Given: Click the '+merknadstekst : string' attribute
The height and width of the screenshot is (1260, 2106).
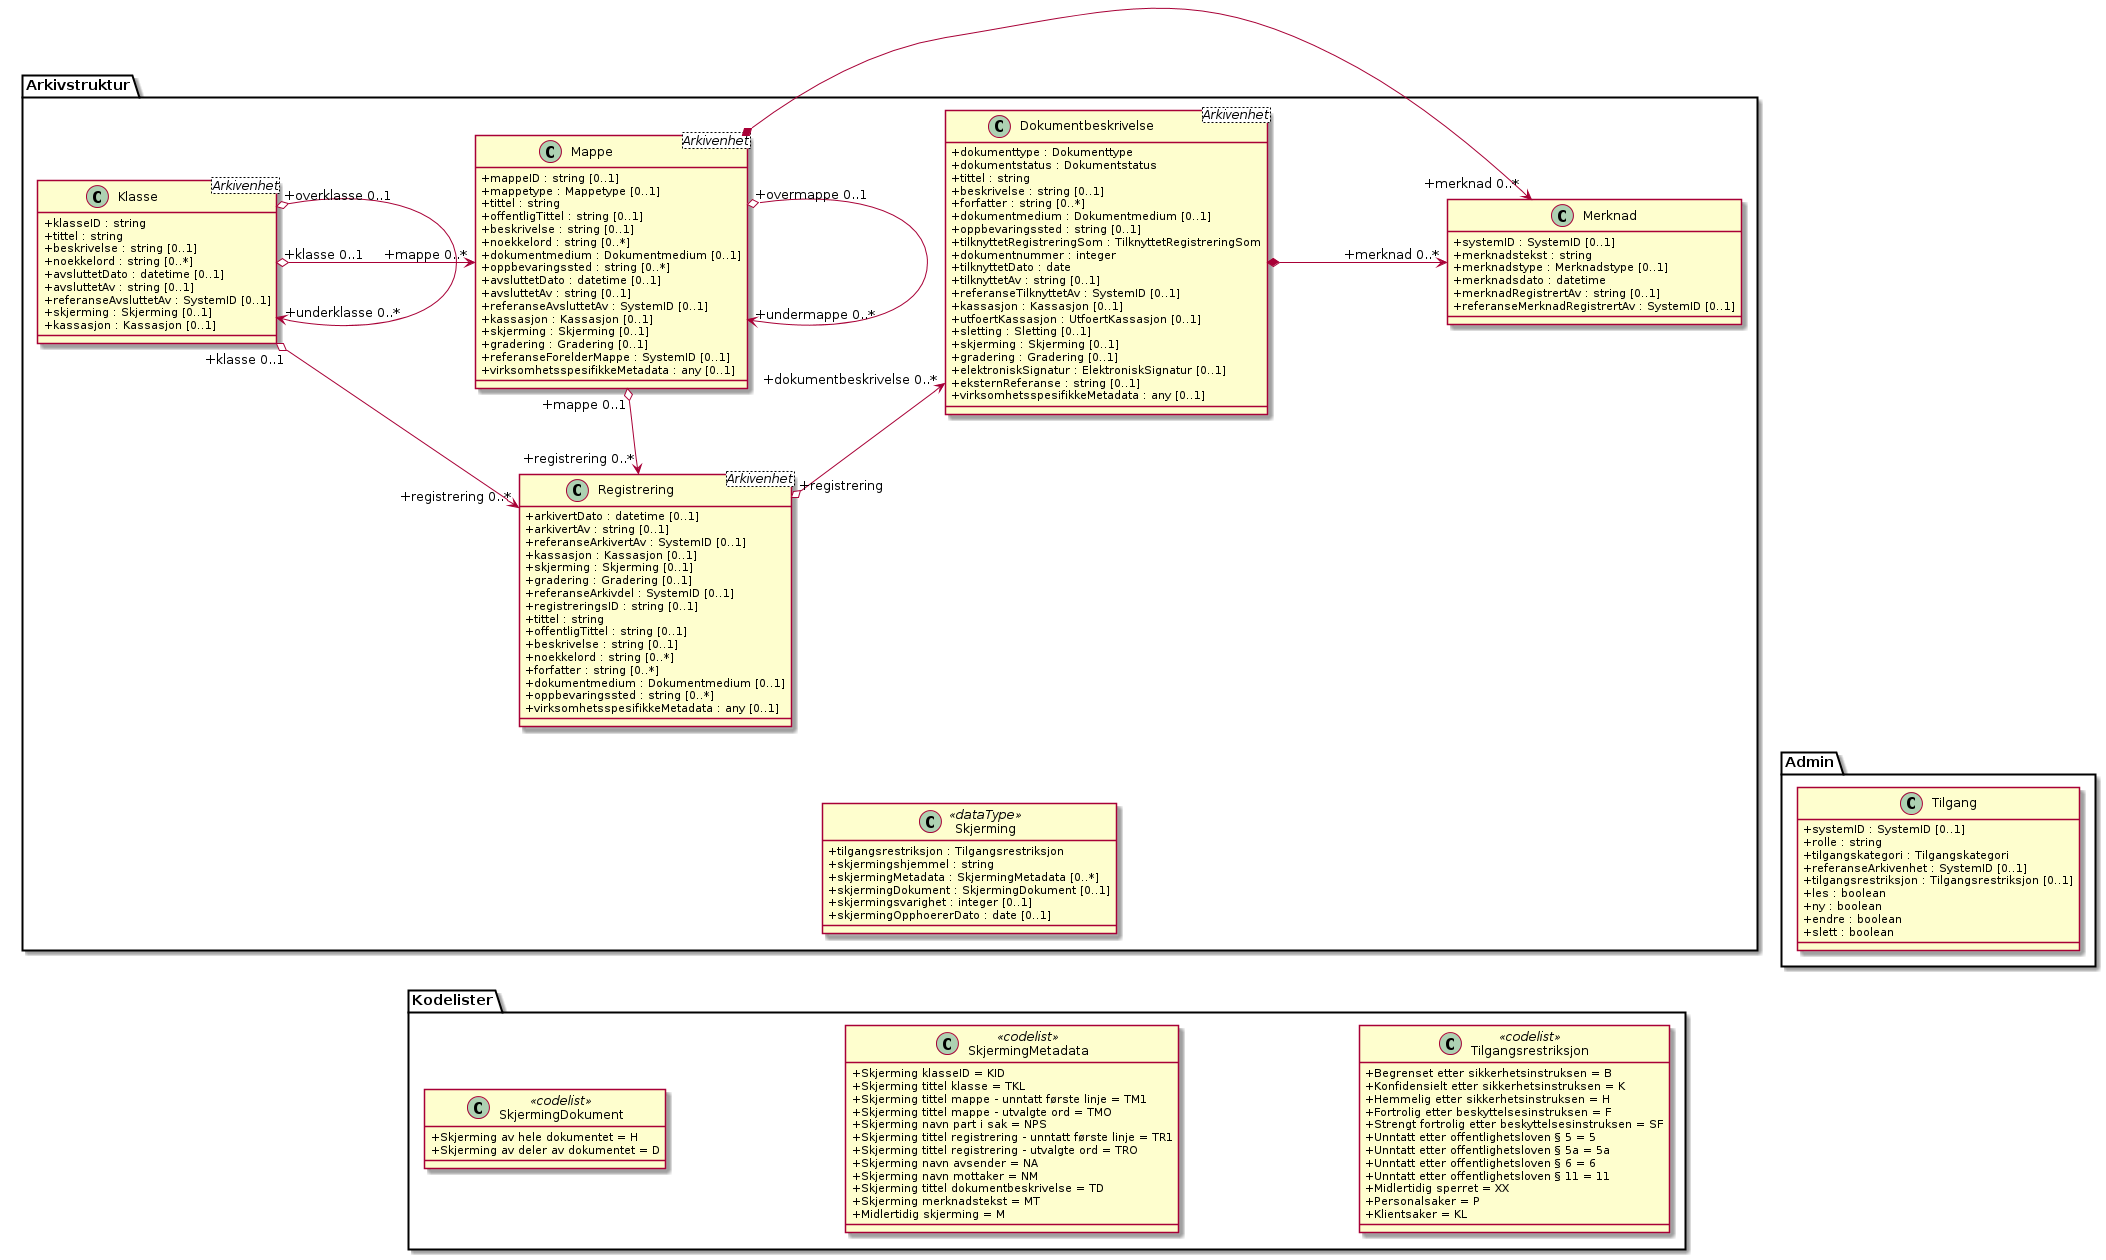Looking at the screenshot, I should coord(1522,256).
